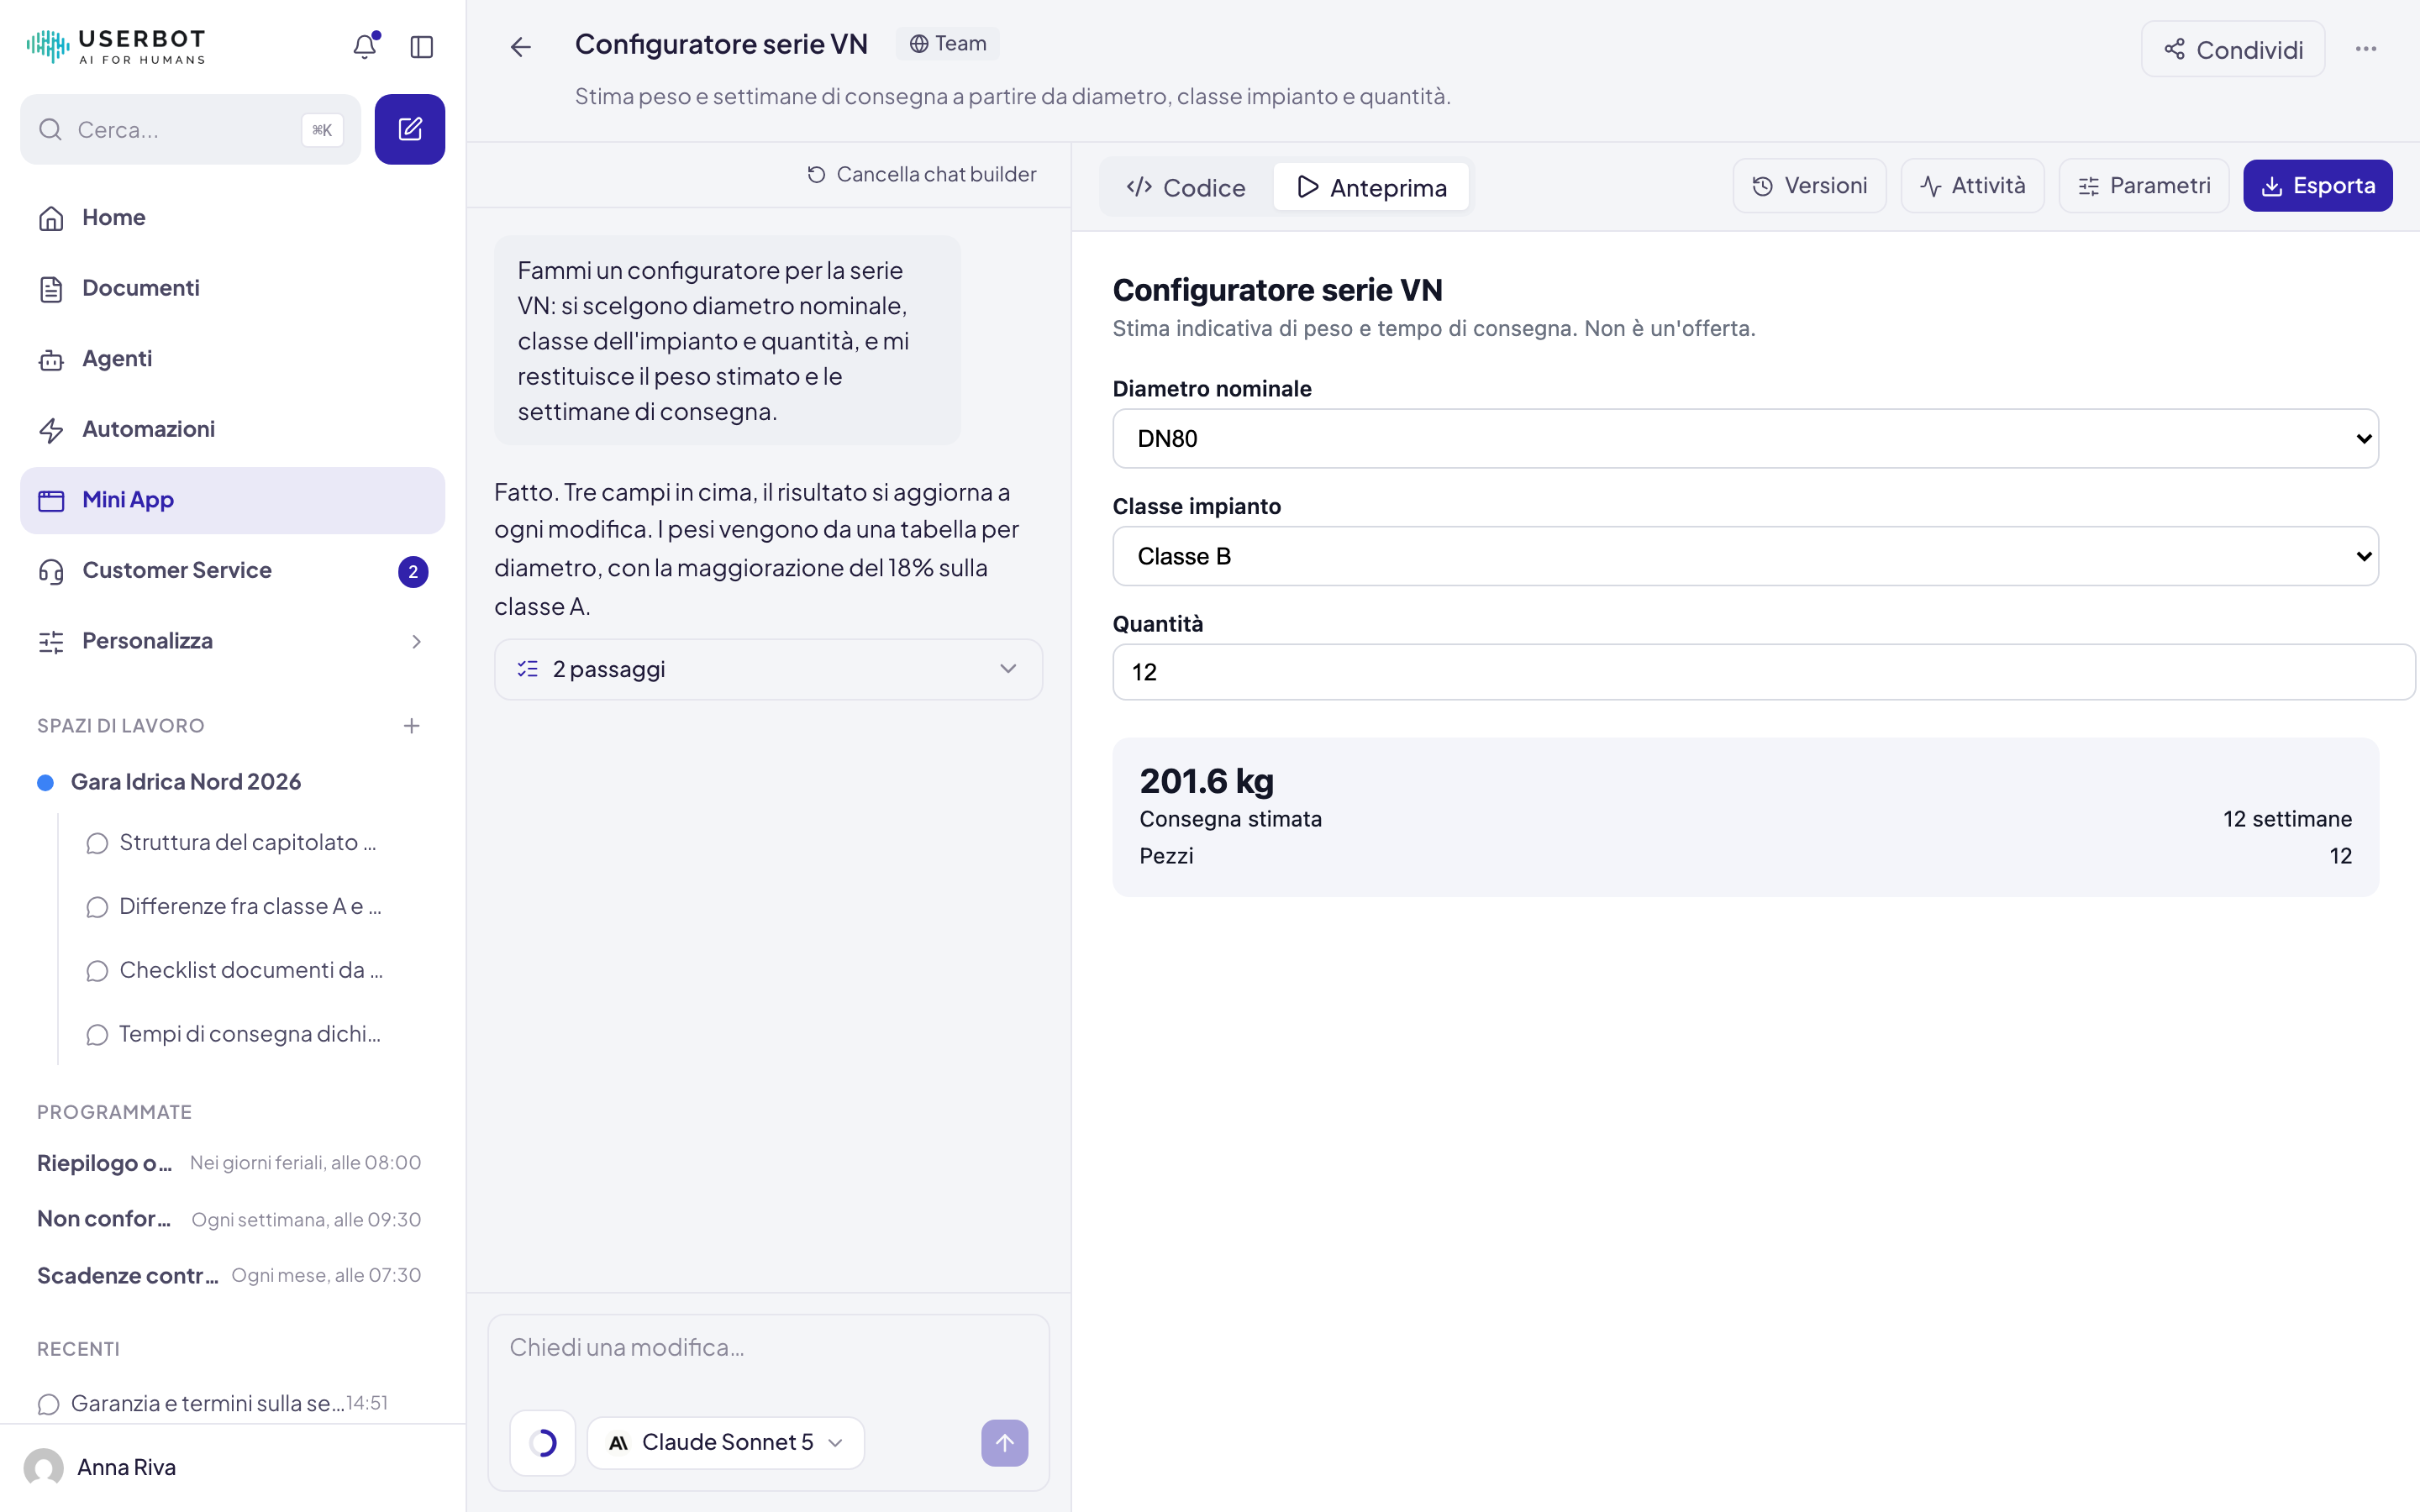Click the Esporta button
This screenshot has height=1512, width=2420.
click(2317, 186)
